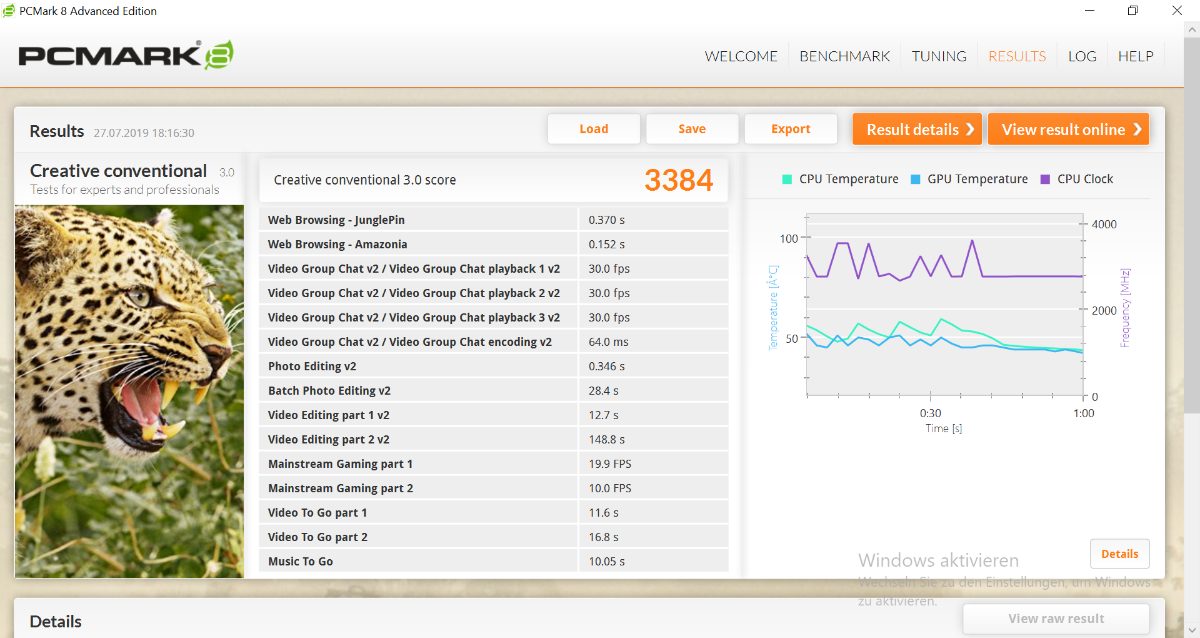Toggle CPU Temperature legend swatch
Image resolution: width=1200 pixels, height=638 pixels.
click(x=787, y=179)
